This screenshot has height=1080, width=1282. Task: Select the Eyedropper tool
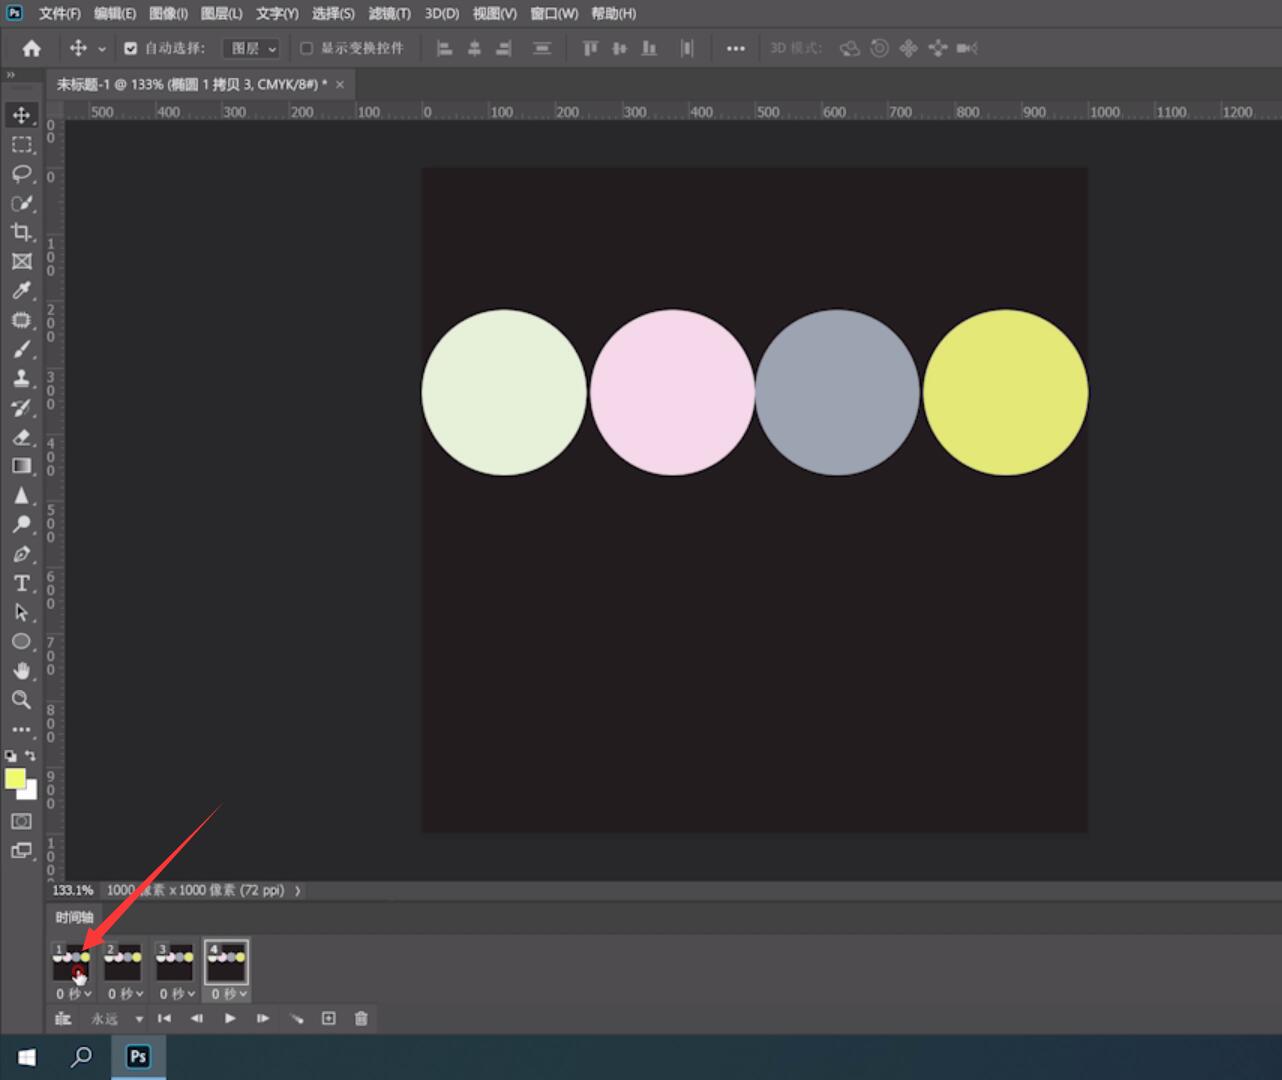(21, 291)
